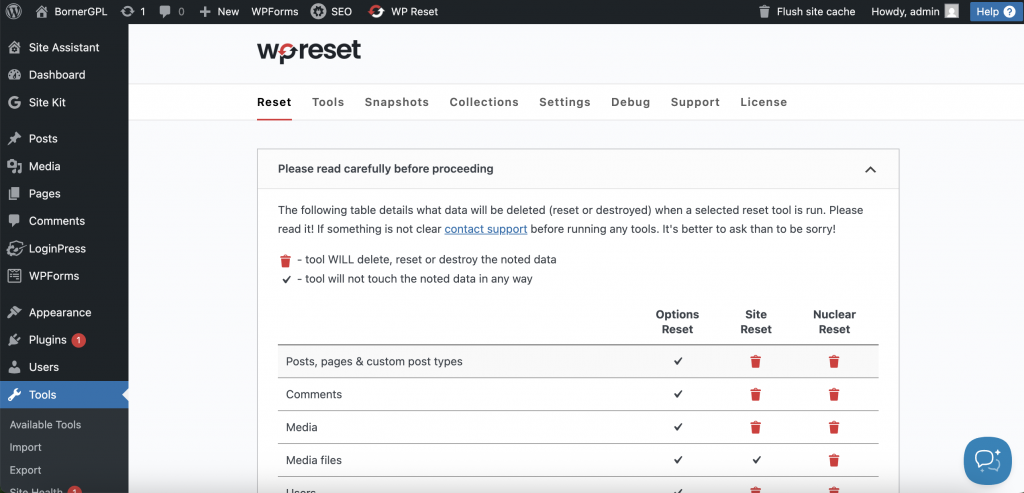
Task: Click Media row Site Reset trash icon
Action: 756,427
